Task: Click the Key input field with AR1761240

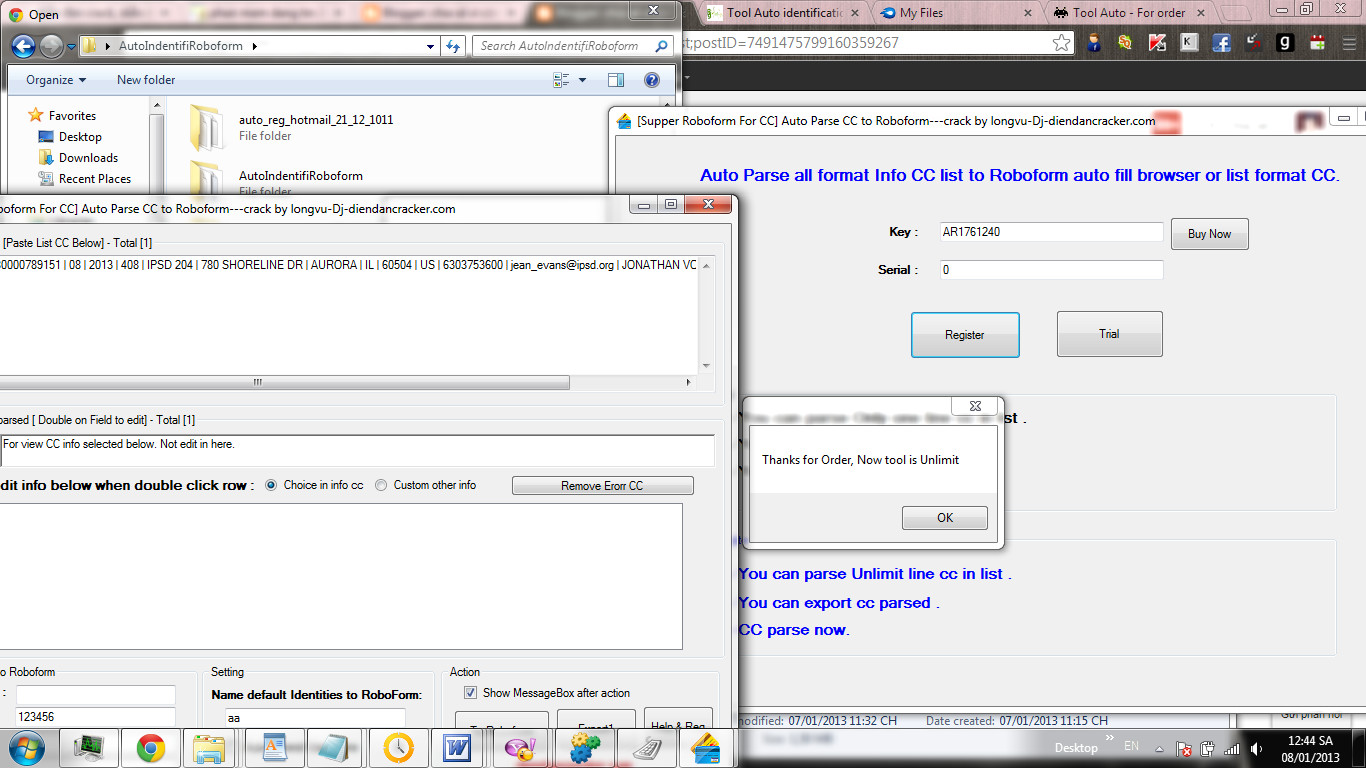Action: [1051, 232]
